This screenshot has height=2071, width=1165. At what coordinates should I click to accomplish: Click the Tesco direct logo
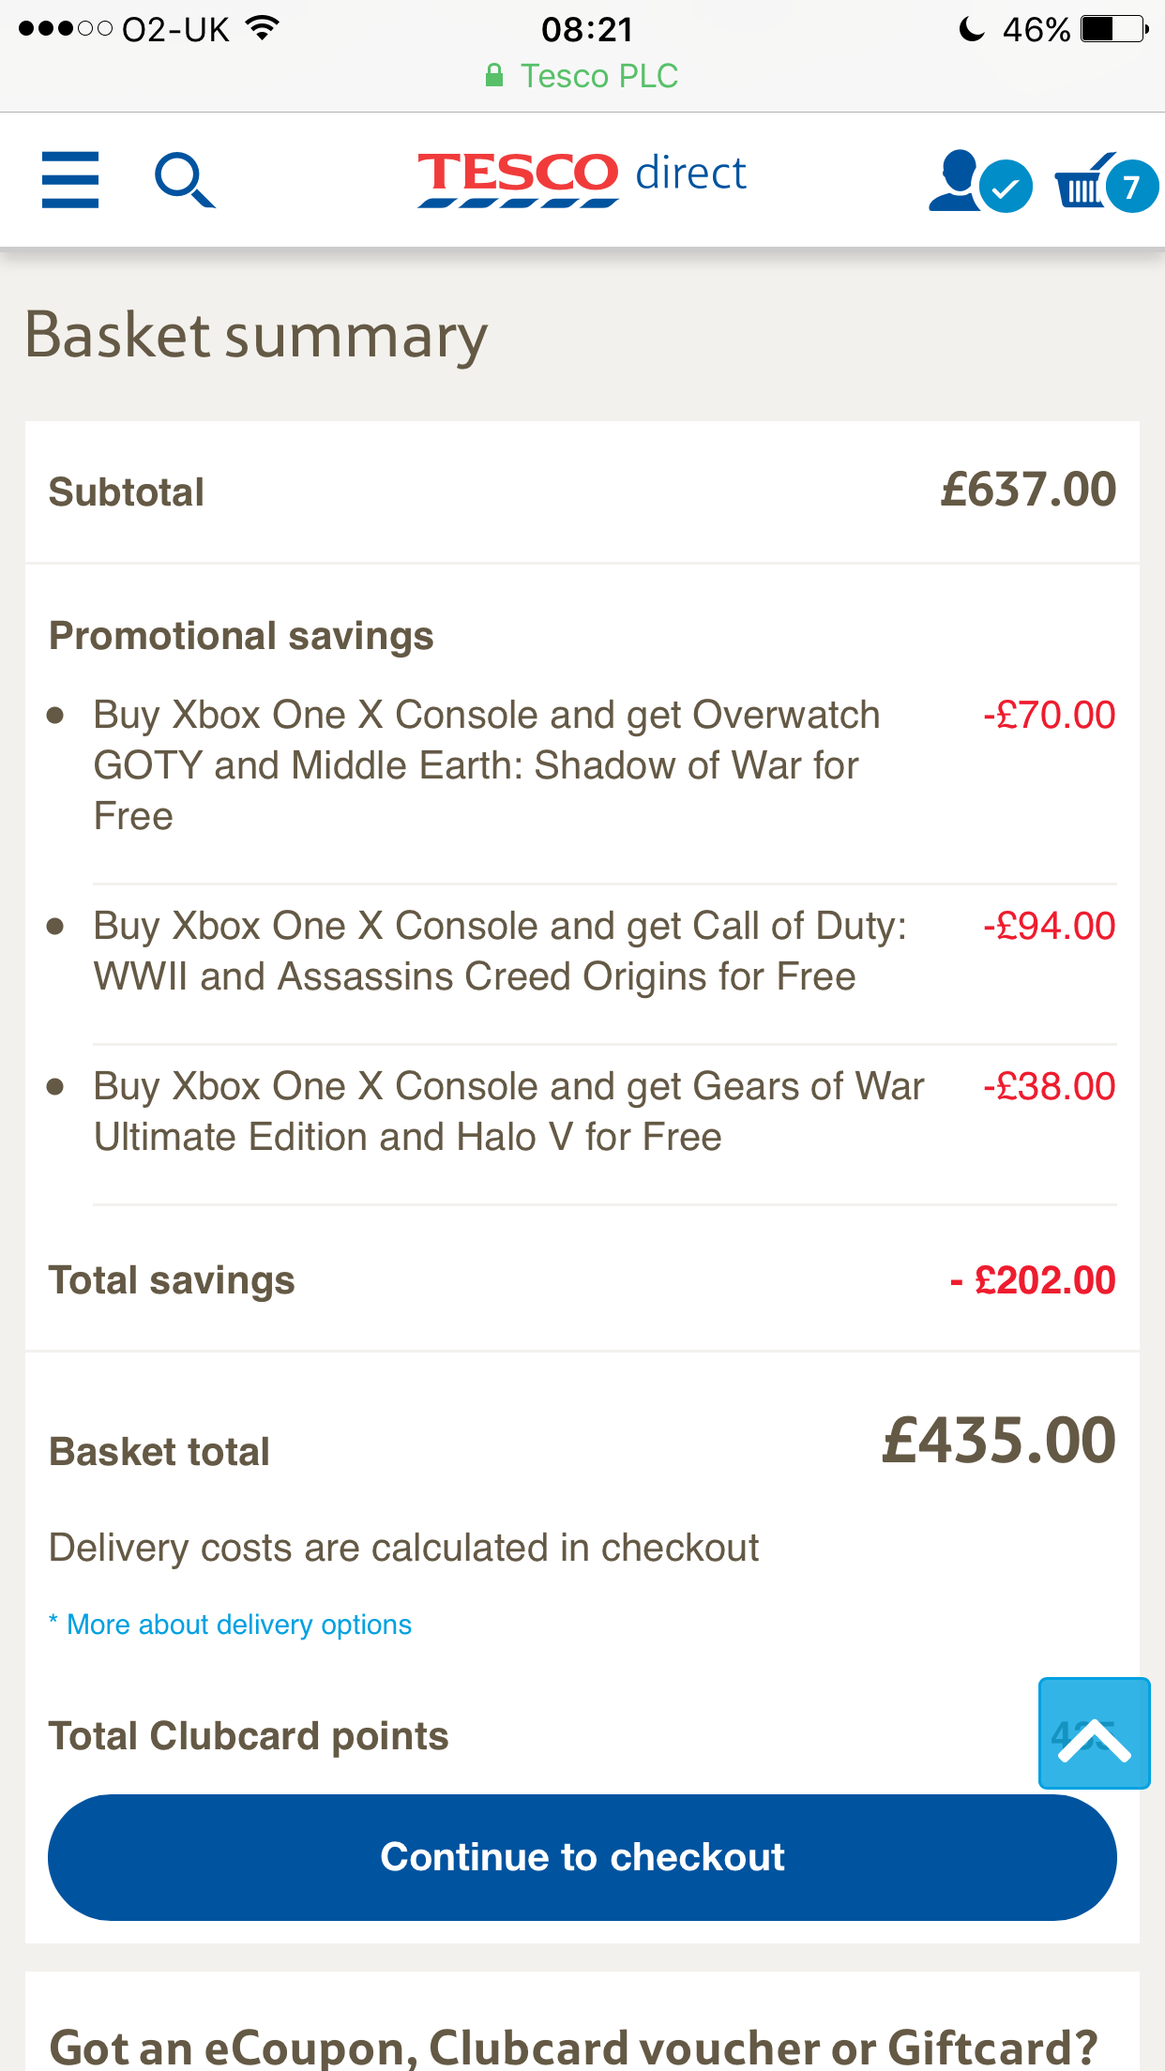click(582, 179)
